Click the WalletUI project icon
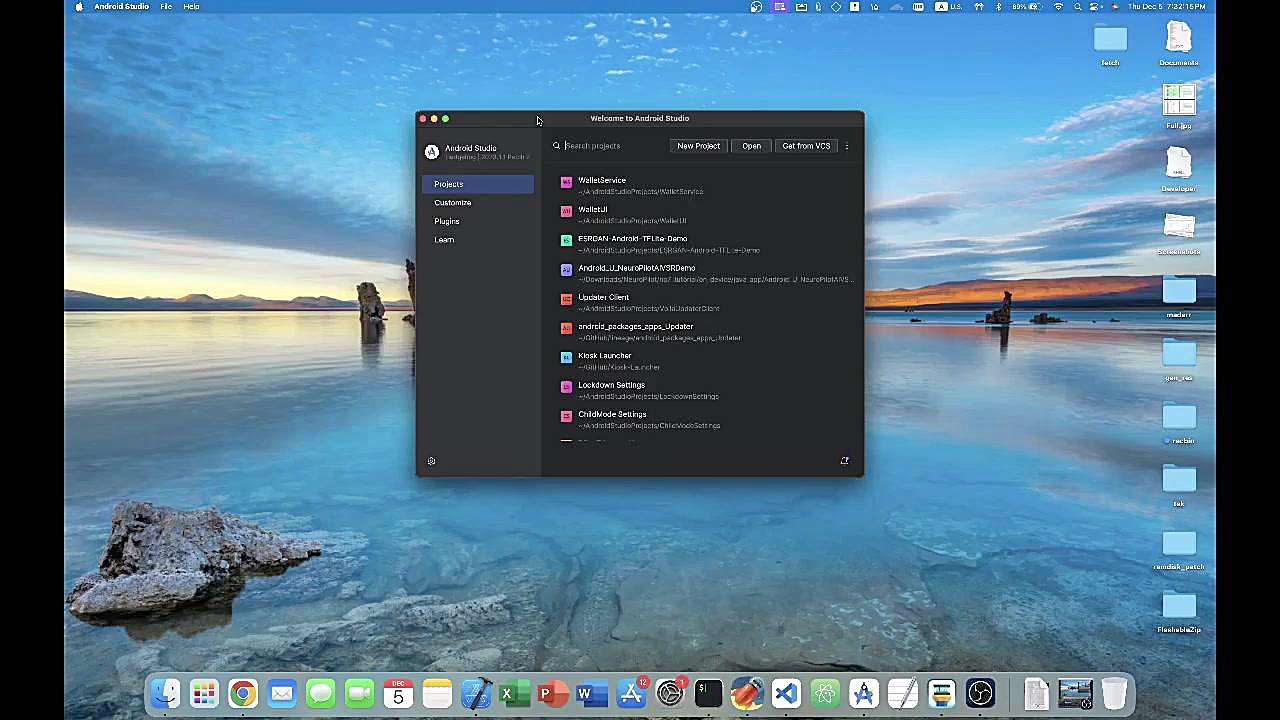The image size is (1280, 720). point(566,211)
